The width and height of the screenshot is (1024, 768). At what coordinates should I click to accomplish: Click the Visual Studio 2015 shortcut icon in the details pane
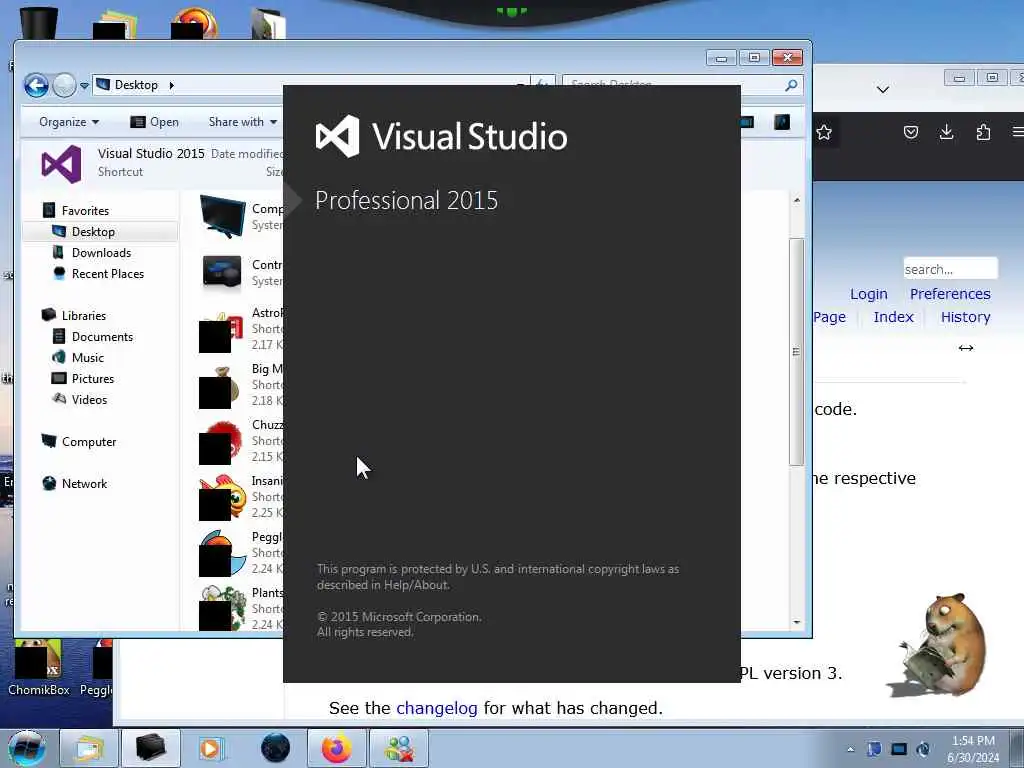point(61,164)
